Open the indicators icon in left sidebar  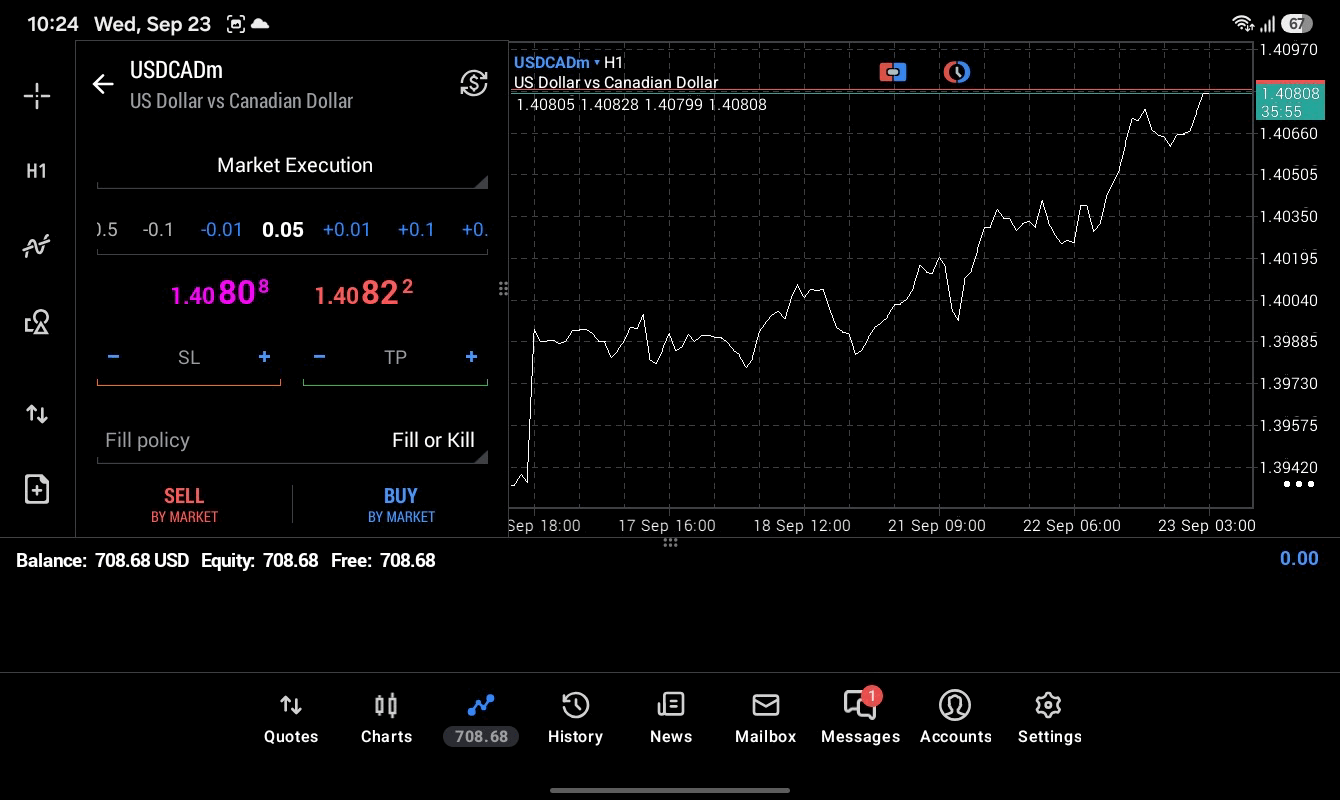(x=37, y=246)
